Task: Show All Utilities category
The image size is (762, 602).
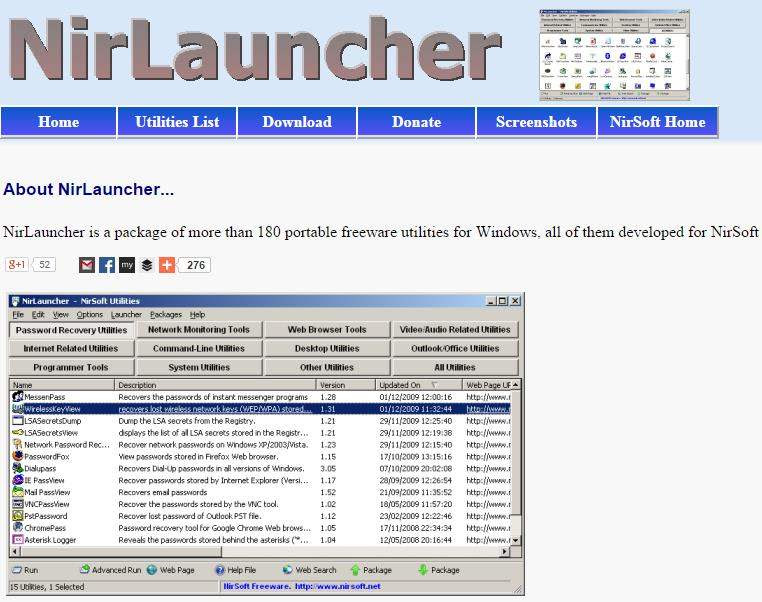Action: (x=455, y=367)
